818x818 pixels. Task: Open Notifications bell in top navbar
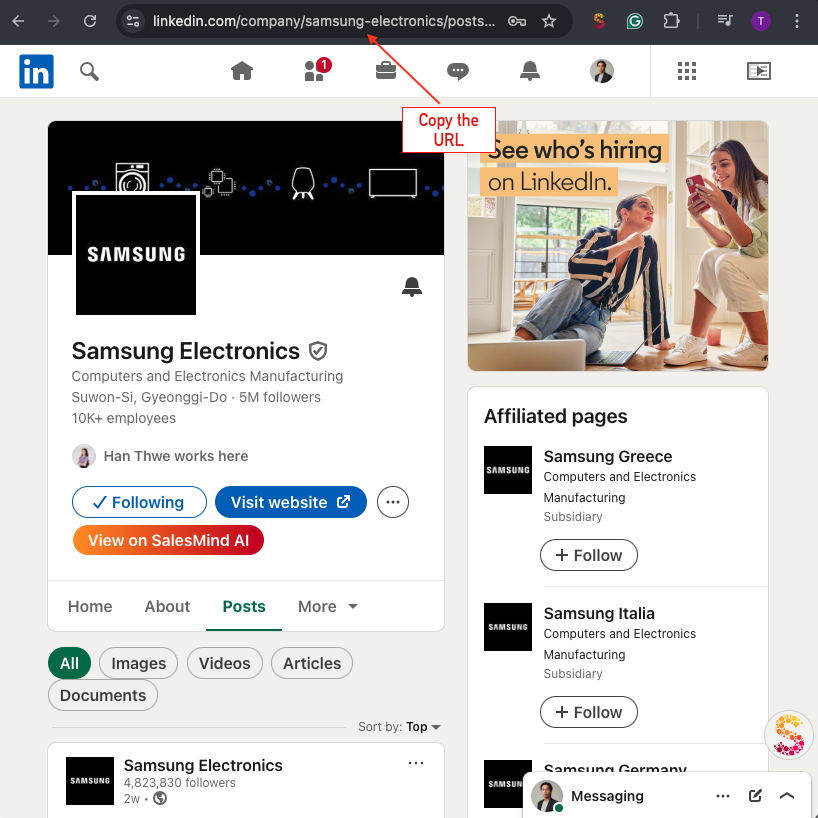pos(529,71)
